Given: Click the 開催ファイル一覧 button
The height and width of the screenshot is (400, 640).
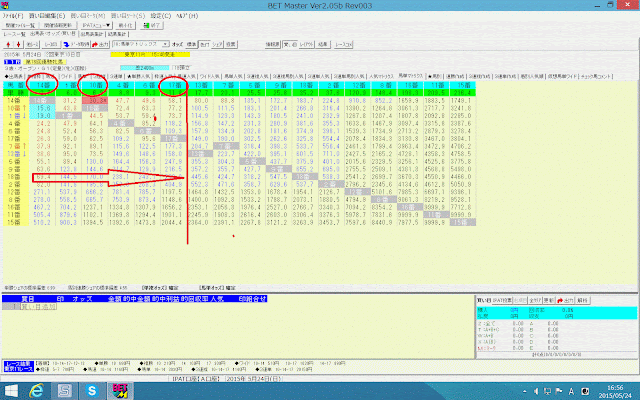Looking at the screenshot, I should click(x=22, y=25).
